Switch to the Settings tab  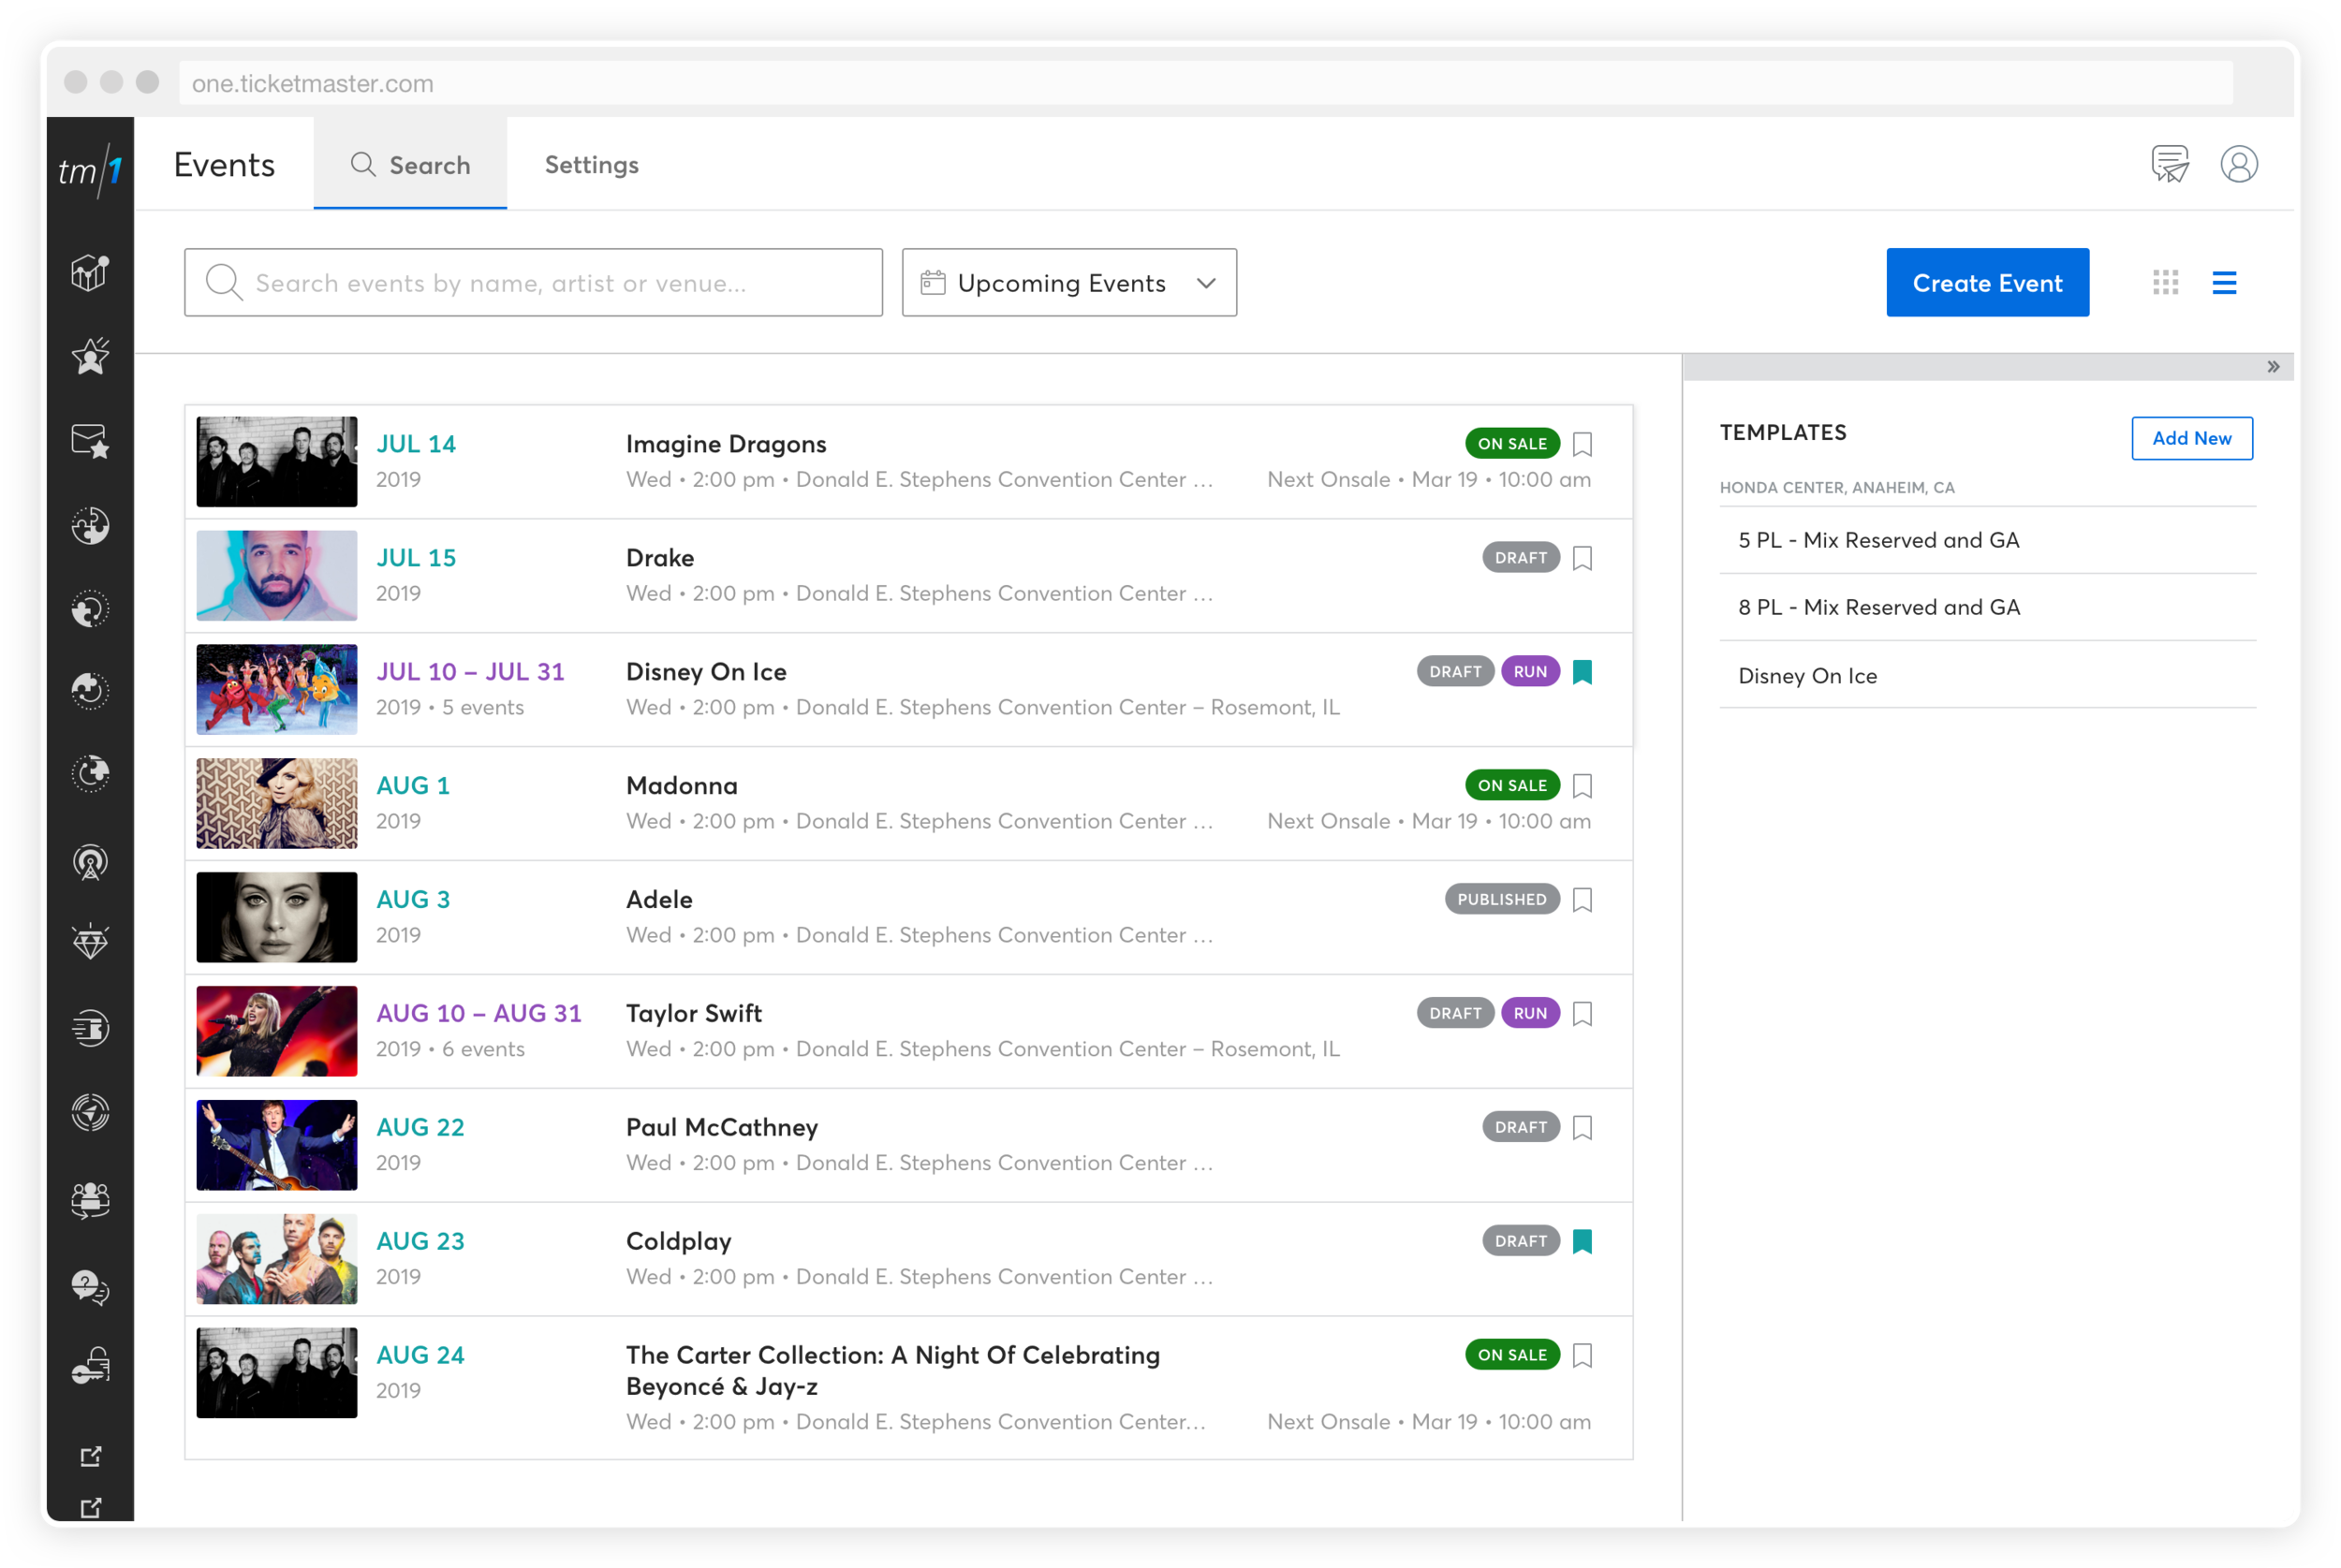591,165
